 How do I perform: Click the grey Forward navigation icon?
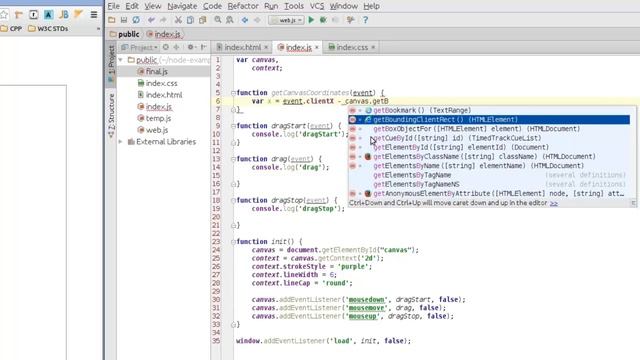[x=257, y=20]
